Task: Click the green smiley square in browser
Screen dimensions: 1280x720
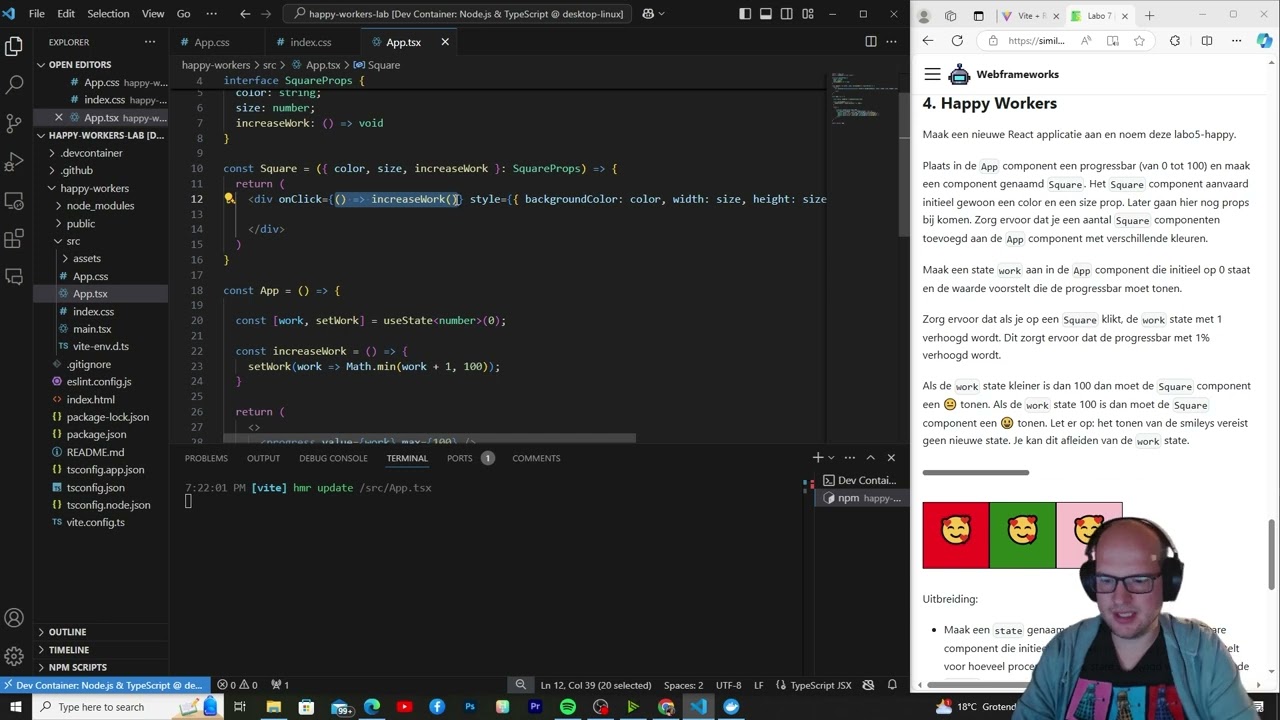Action: (1022, 535)
